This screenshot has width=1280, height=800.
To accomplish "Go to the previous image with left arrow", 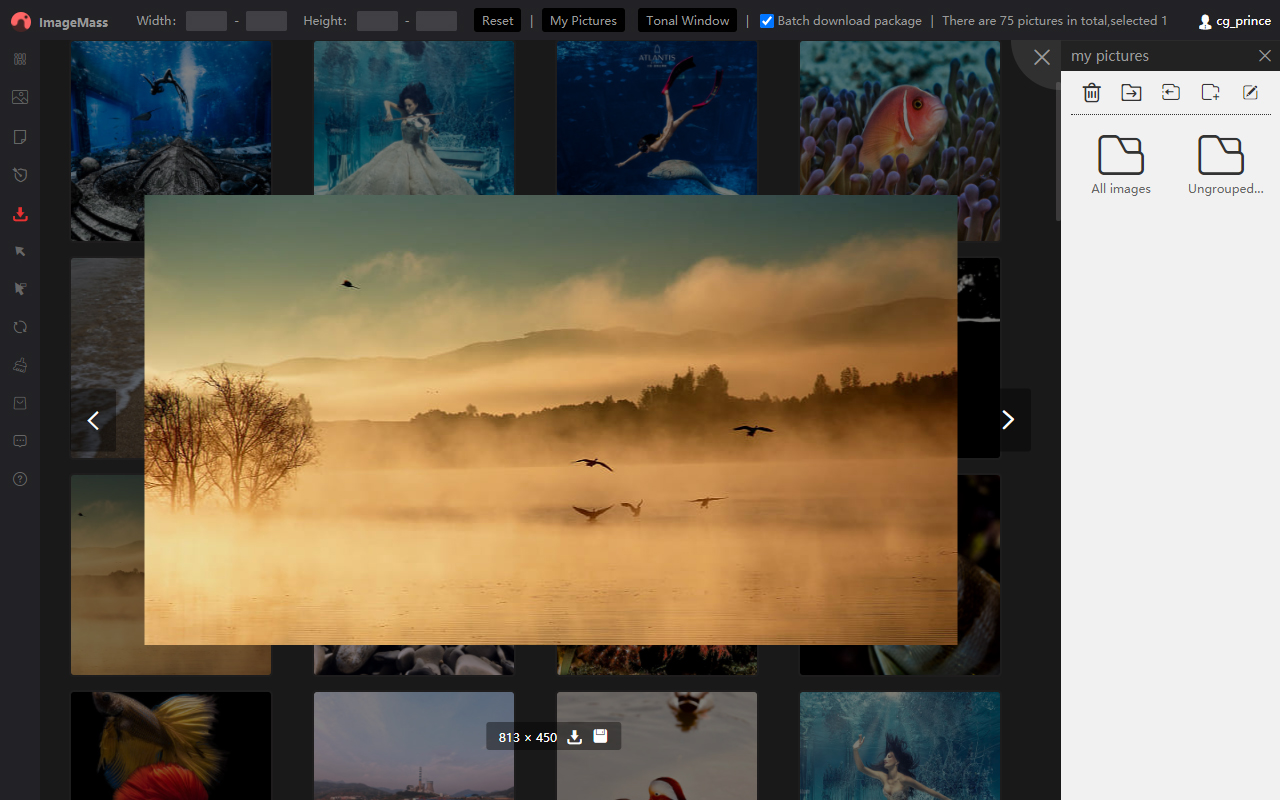I will pos(94,420).
